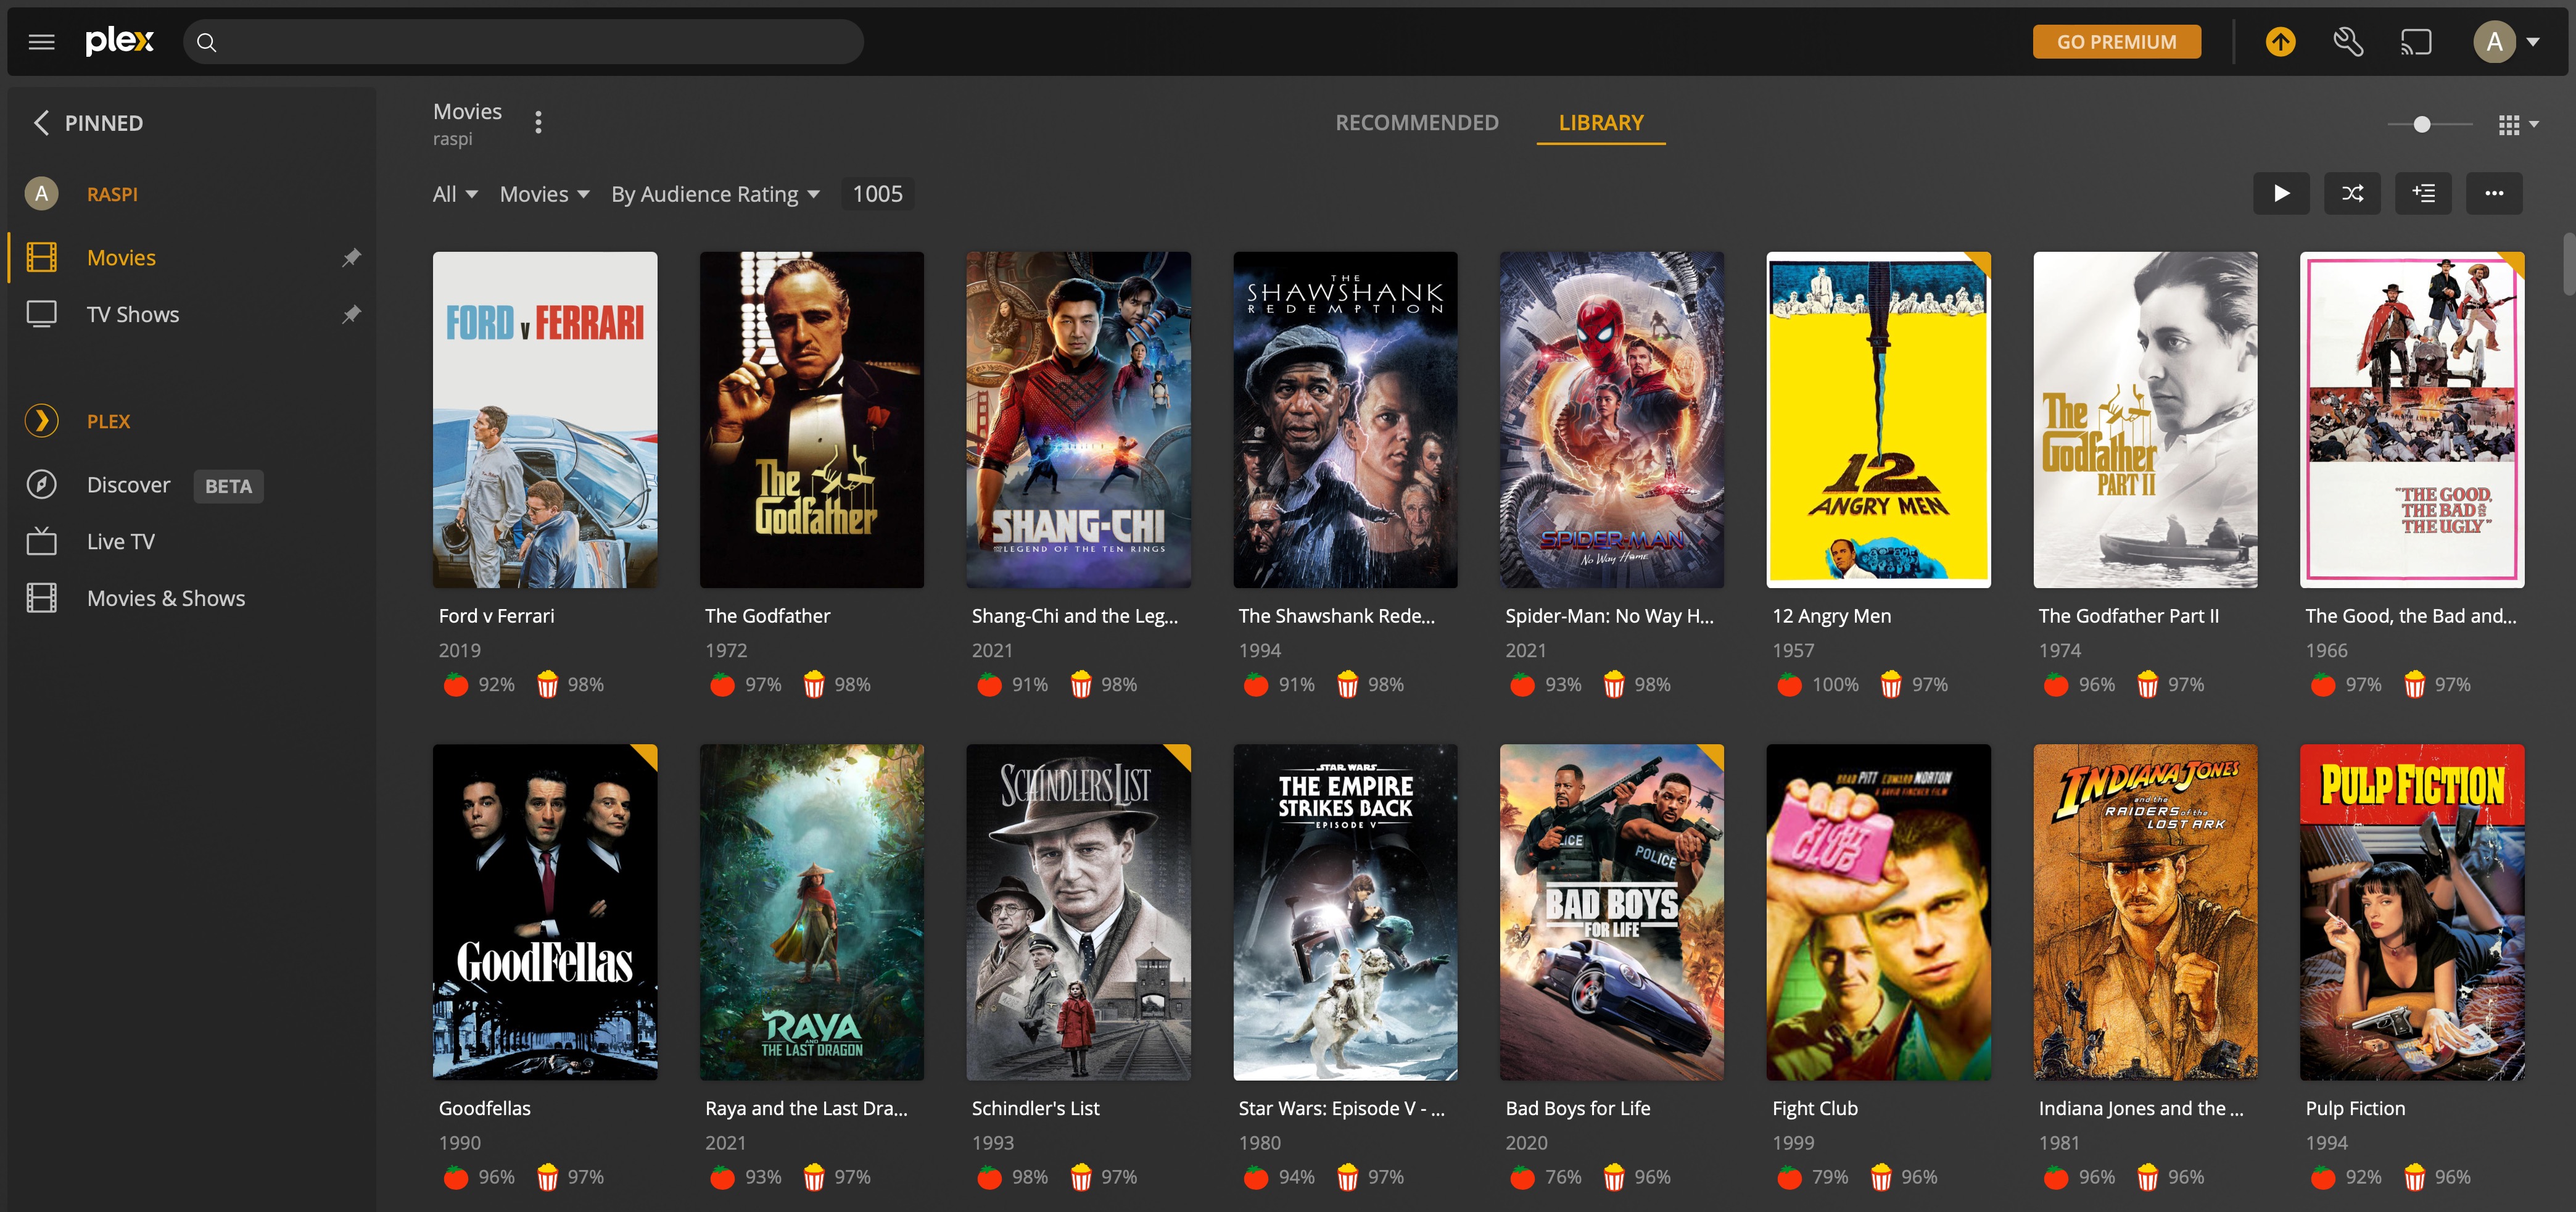2576x1212 pixels.
Task: Open the upload/activity arrow icon in the top bar
Action: click(2281, 41)
